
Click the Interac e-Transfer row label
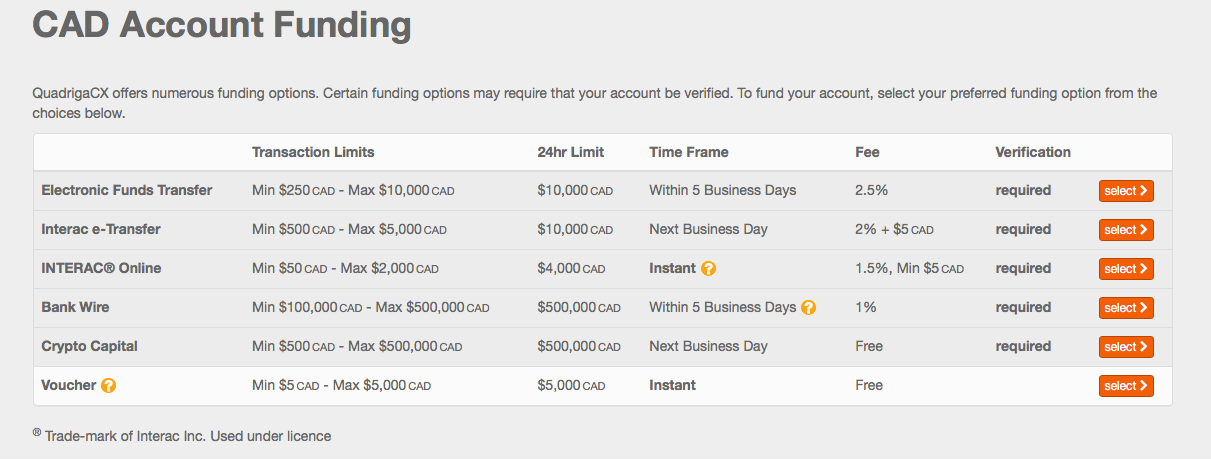point(101,229)
